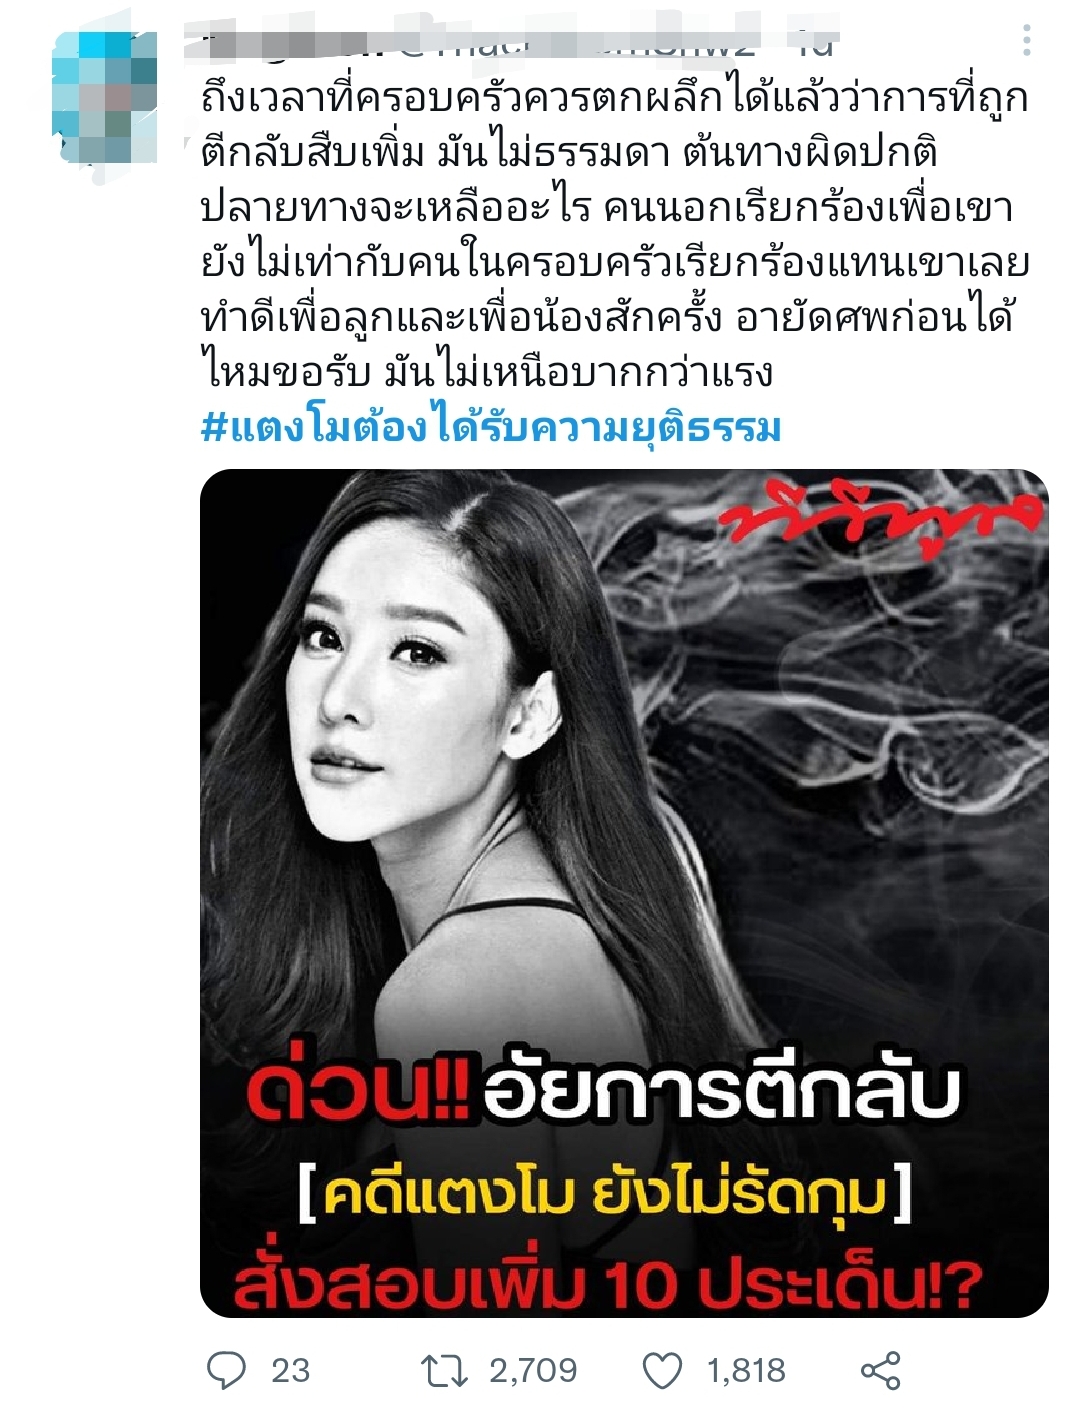This screenshot has height=1421, width=1080.
Task: Open the share icon options
Action: [x=881, y=1370]
